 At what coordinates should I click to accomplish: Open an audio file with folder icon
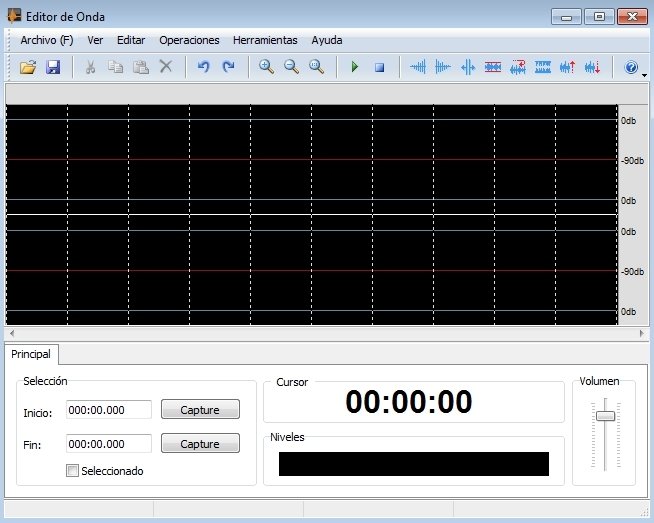click(28, 67)
